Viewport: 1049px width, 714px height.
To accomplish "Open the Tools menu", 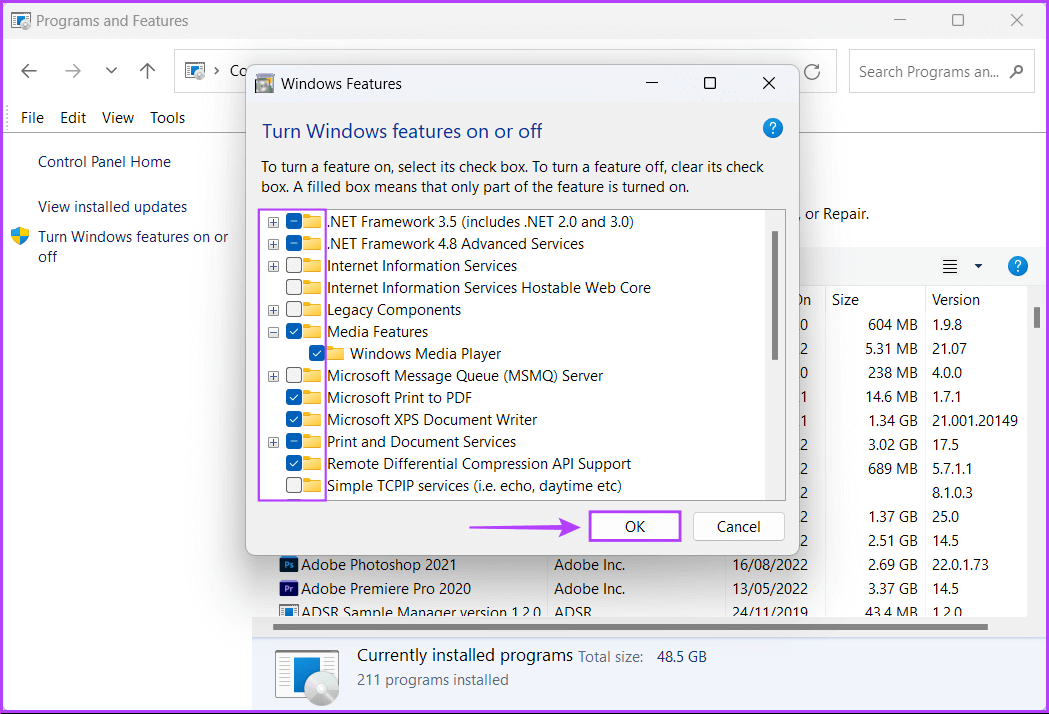I will pos(167,118).
